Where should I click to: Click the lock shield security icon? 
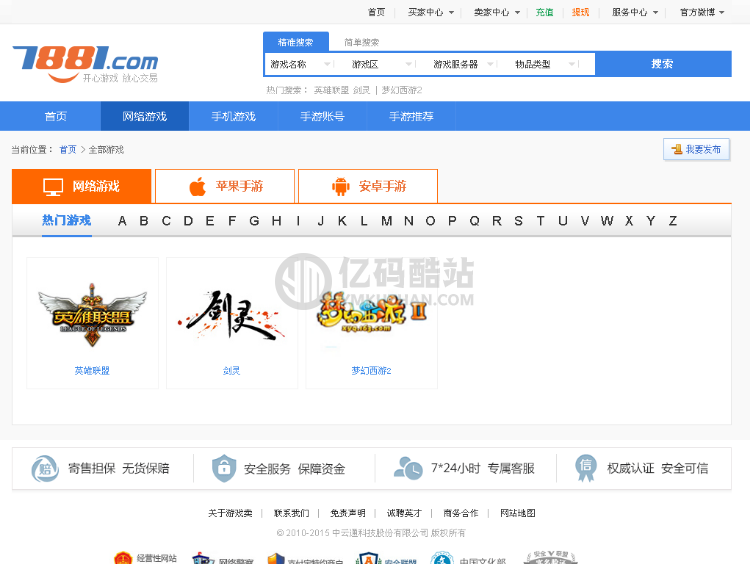(x=224, y=468)
